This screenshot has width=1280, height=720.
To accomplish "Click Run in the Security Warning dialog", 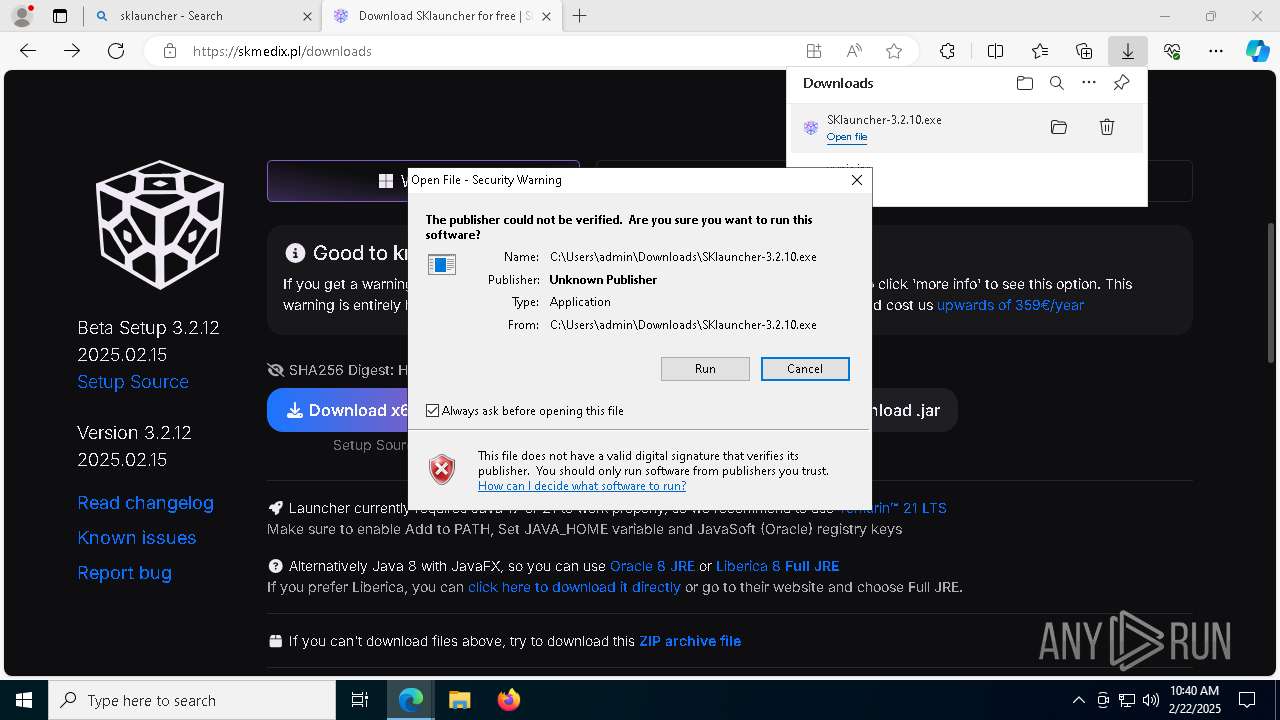I will tap(705, 369).
